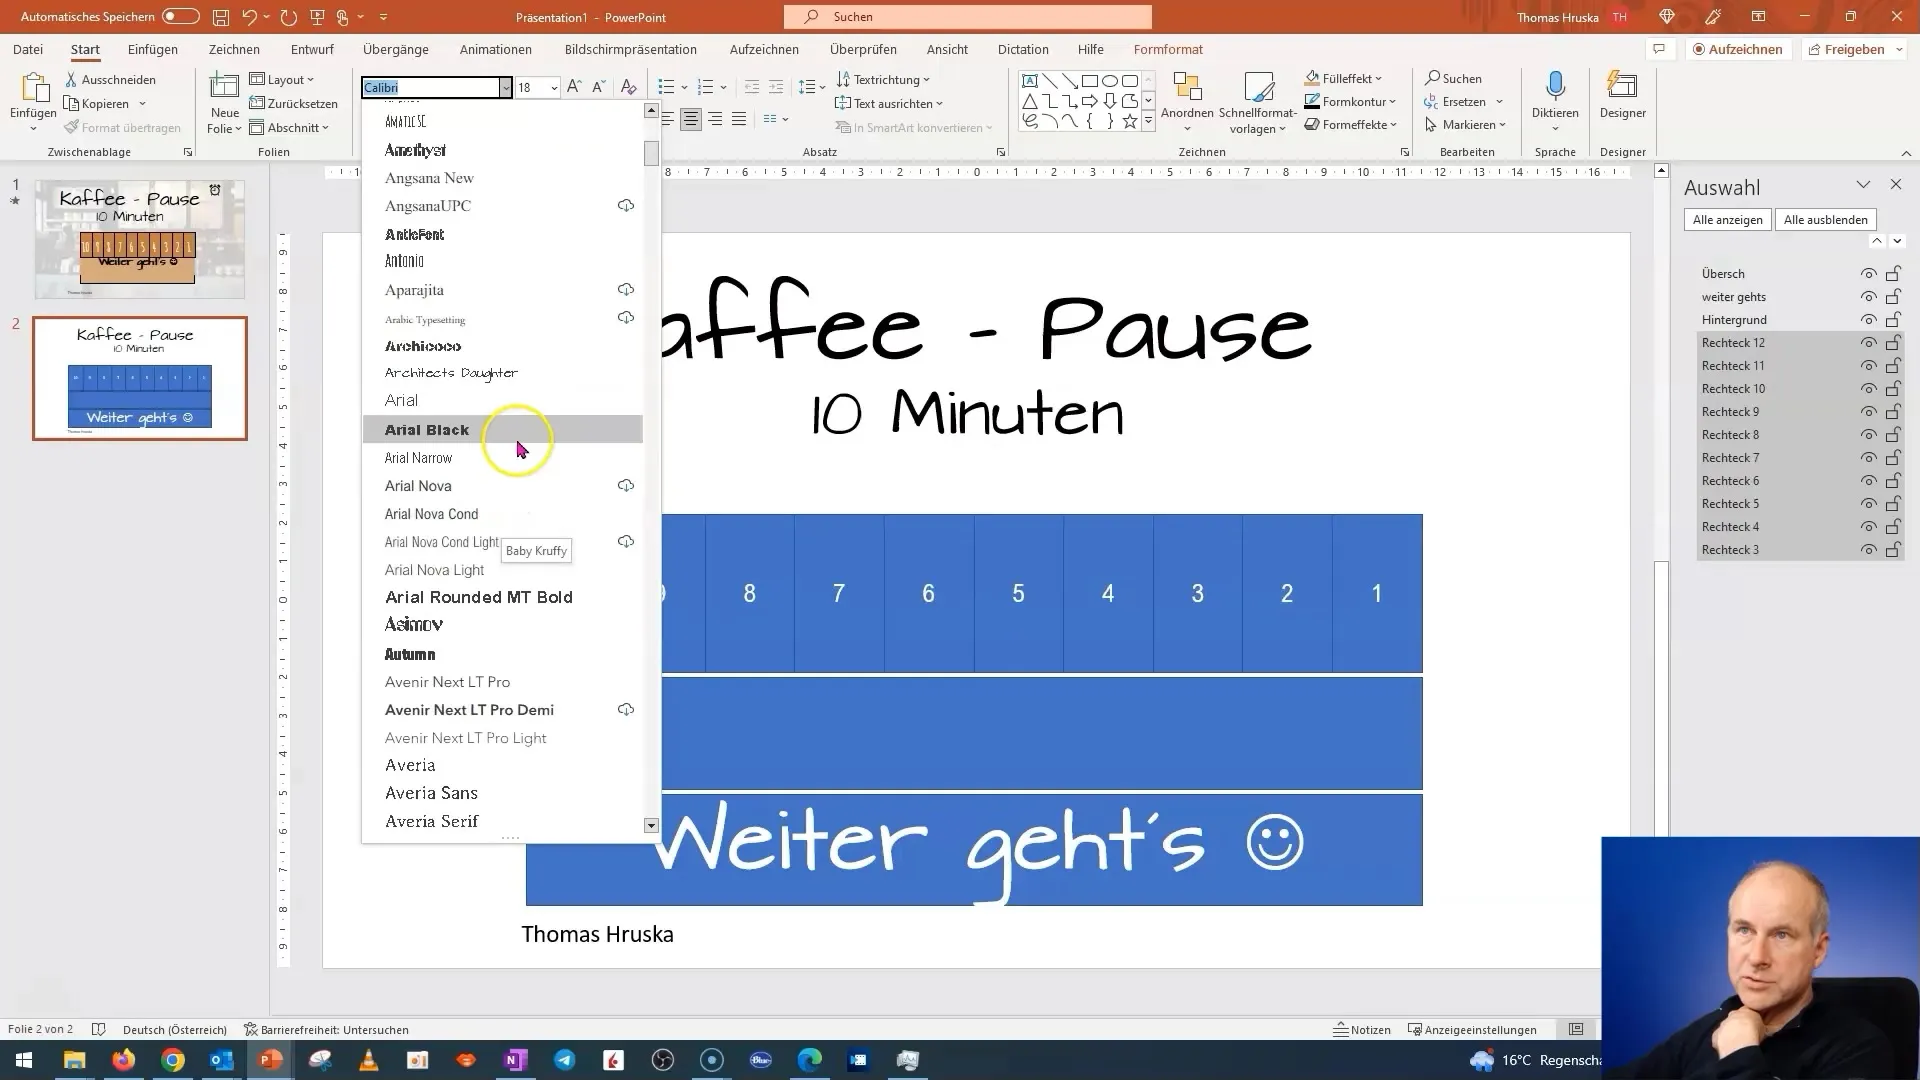Toggle visibility of weiter gehts layer

pos(1871,297)
